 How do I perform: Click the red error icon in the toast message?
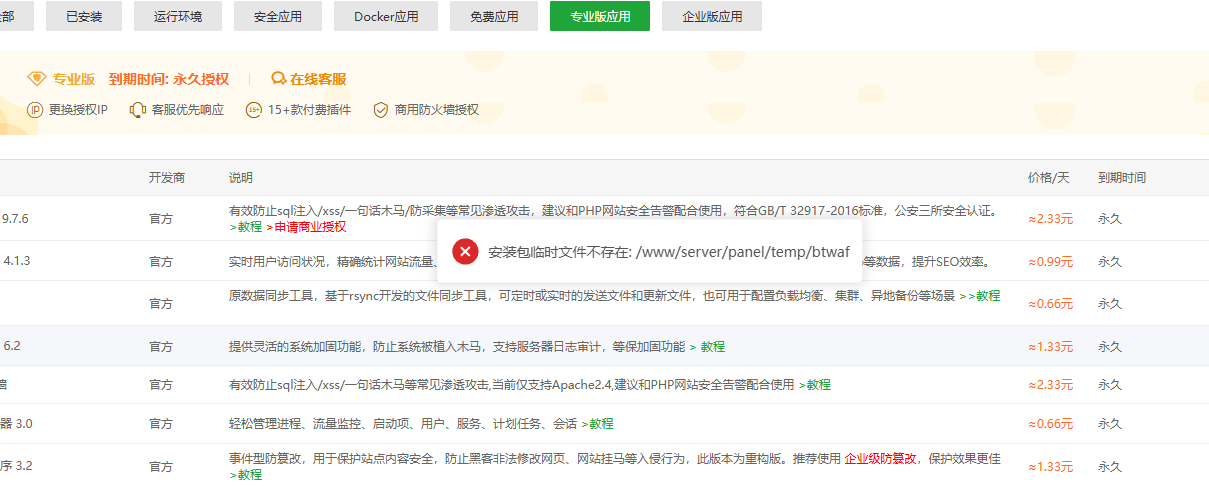tap(465, 252)
